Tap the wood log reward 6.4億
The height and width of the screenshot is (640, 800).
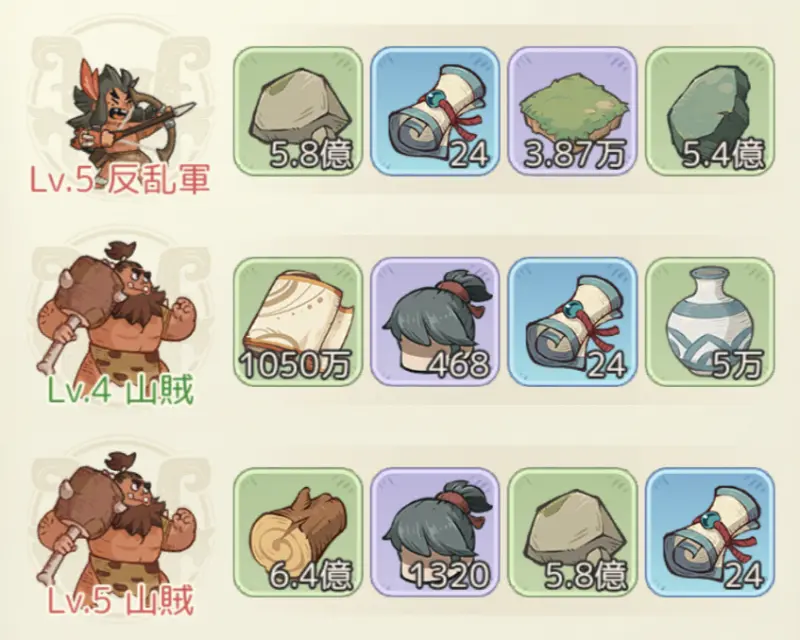[298, 532]
